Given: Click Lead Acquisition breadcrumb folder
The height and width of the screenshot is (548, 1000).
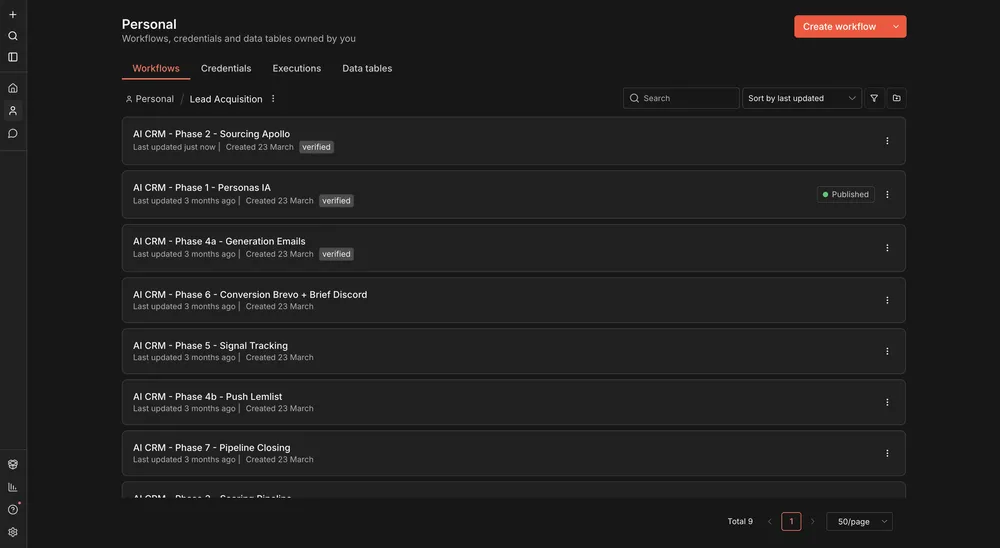Looking at the screenshot, I should pyautogui.click(x=226, y=99).
